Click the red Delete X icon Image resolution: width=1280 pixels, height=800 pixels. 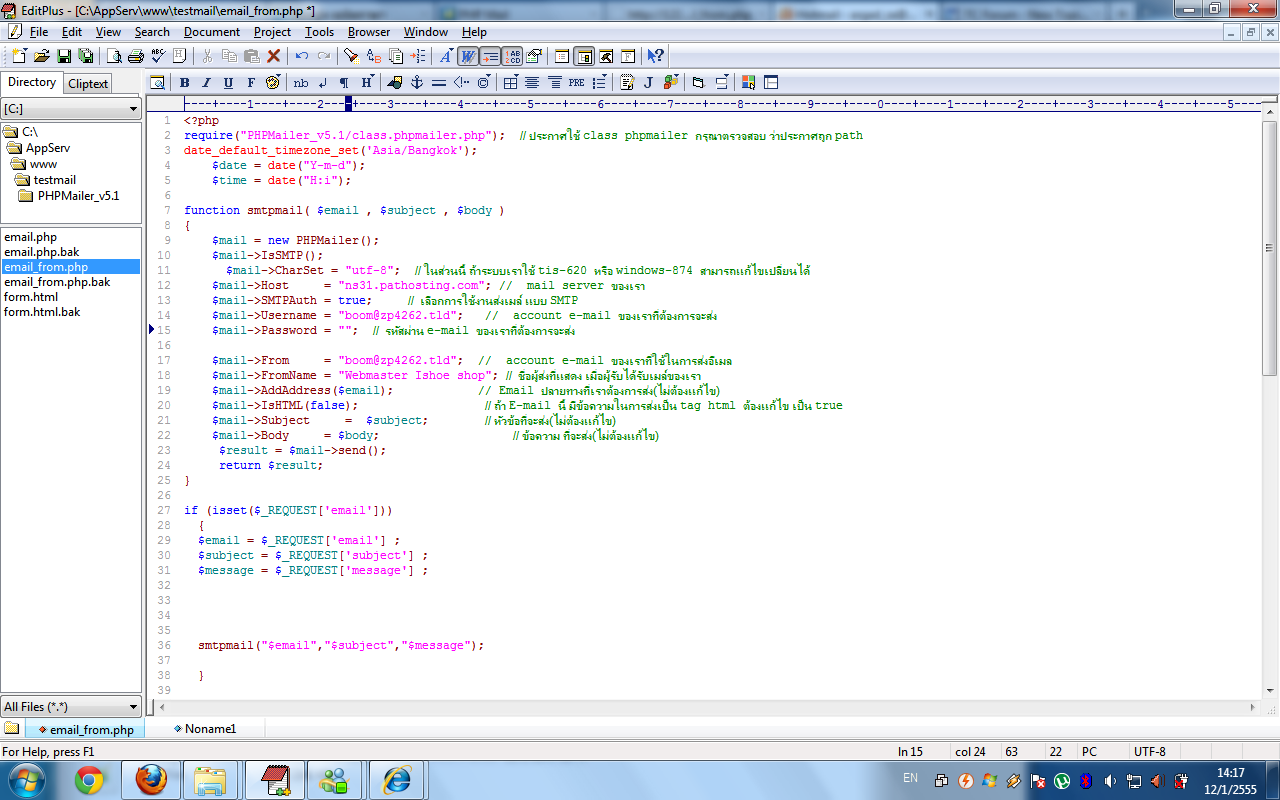[273, 56]
